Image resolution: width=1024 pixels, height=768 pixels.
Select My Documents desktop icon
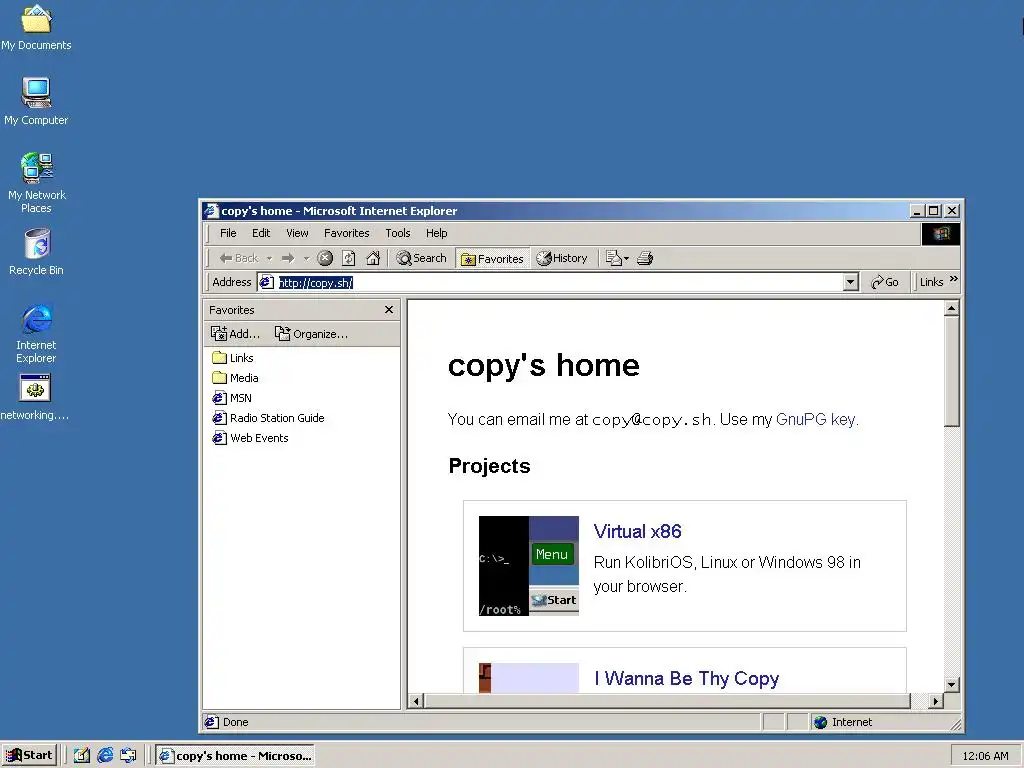point(36,27)
